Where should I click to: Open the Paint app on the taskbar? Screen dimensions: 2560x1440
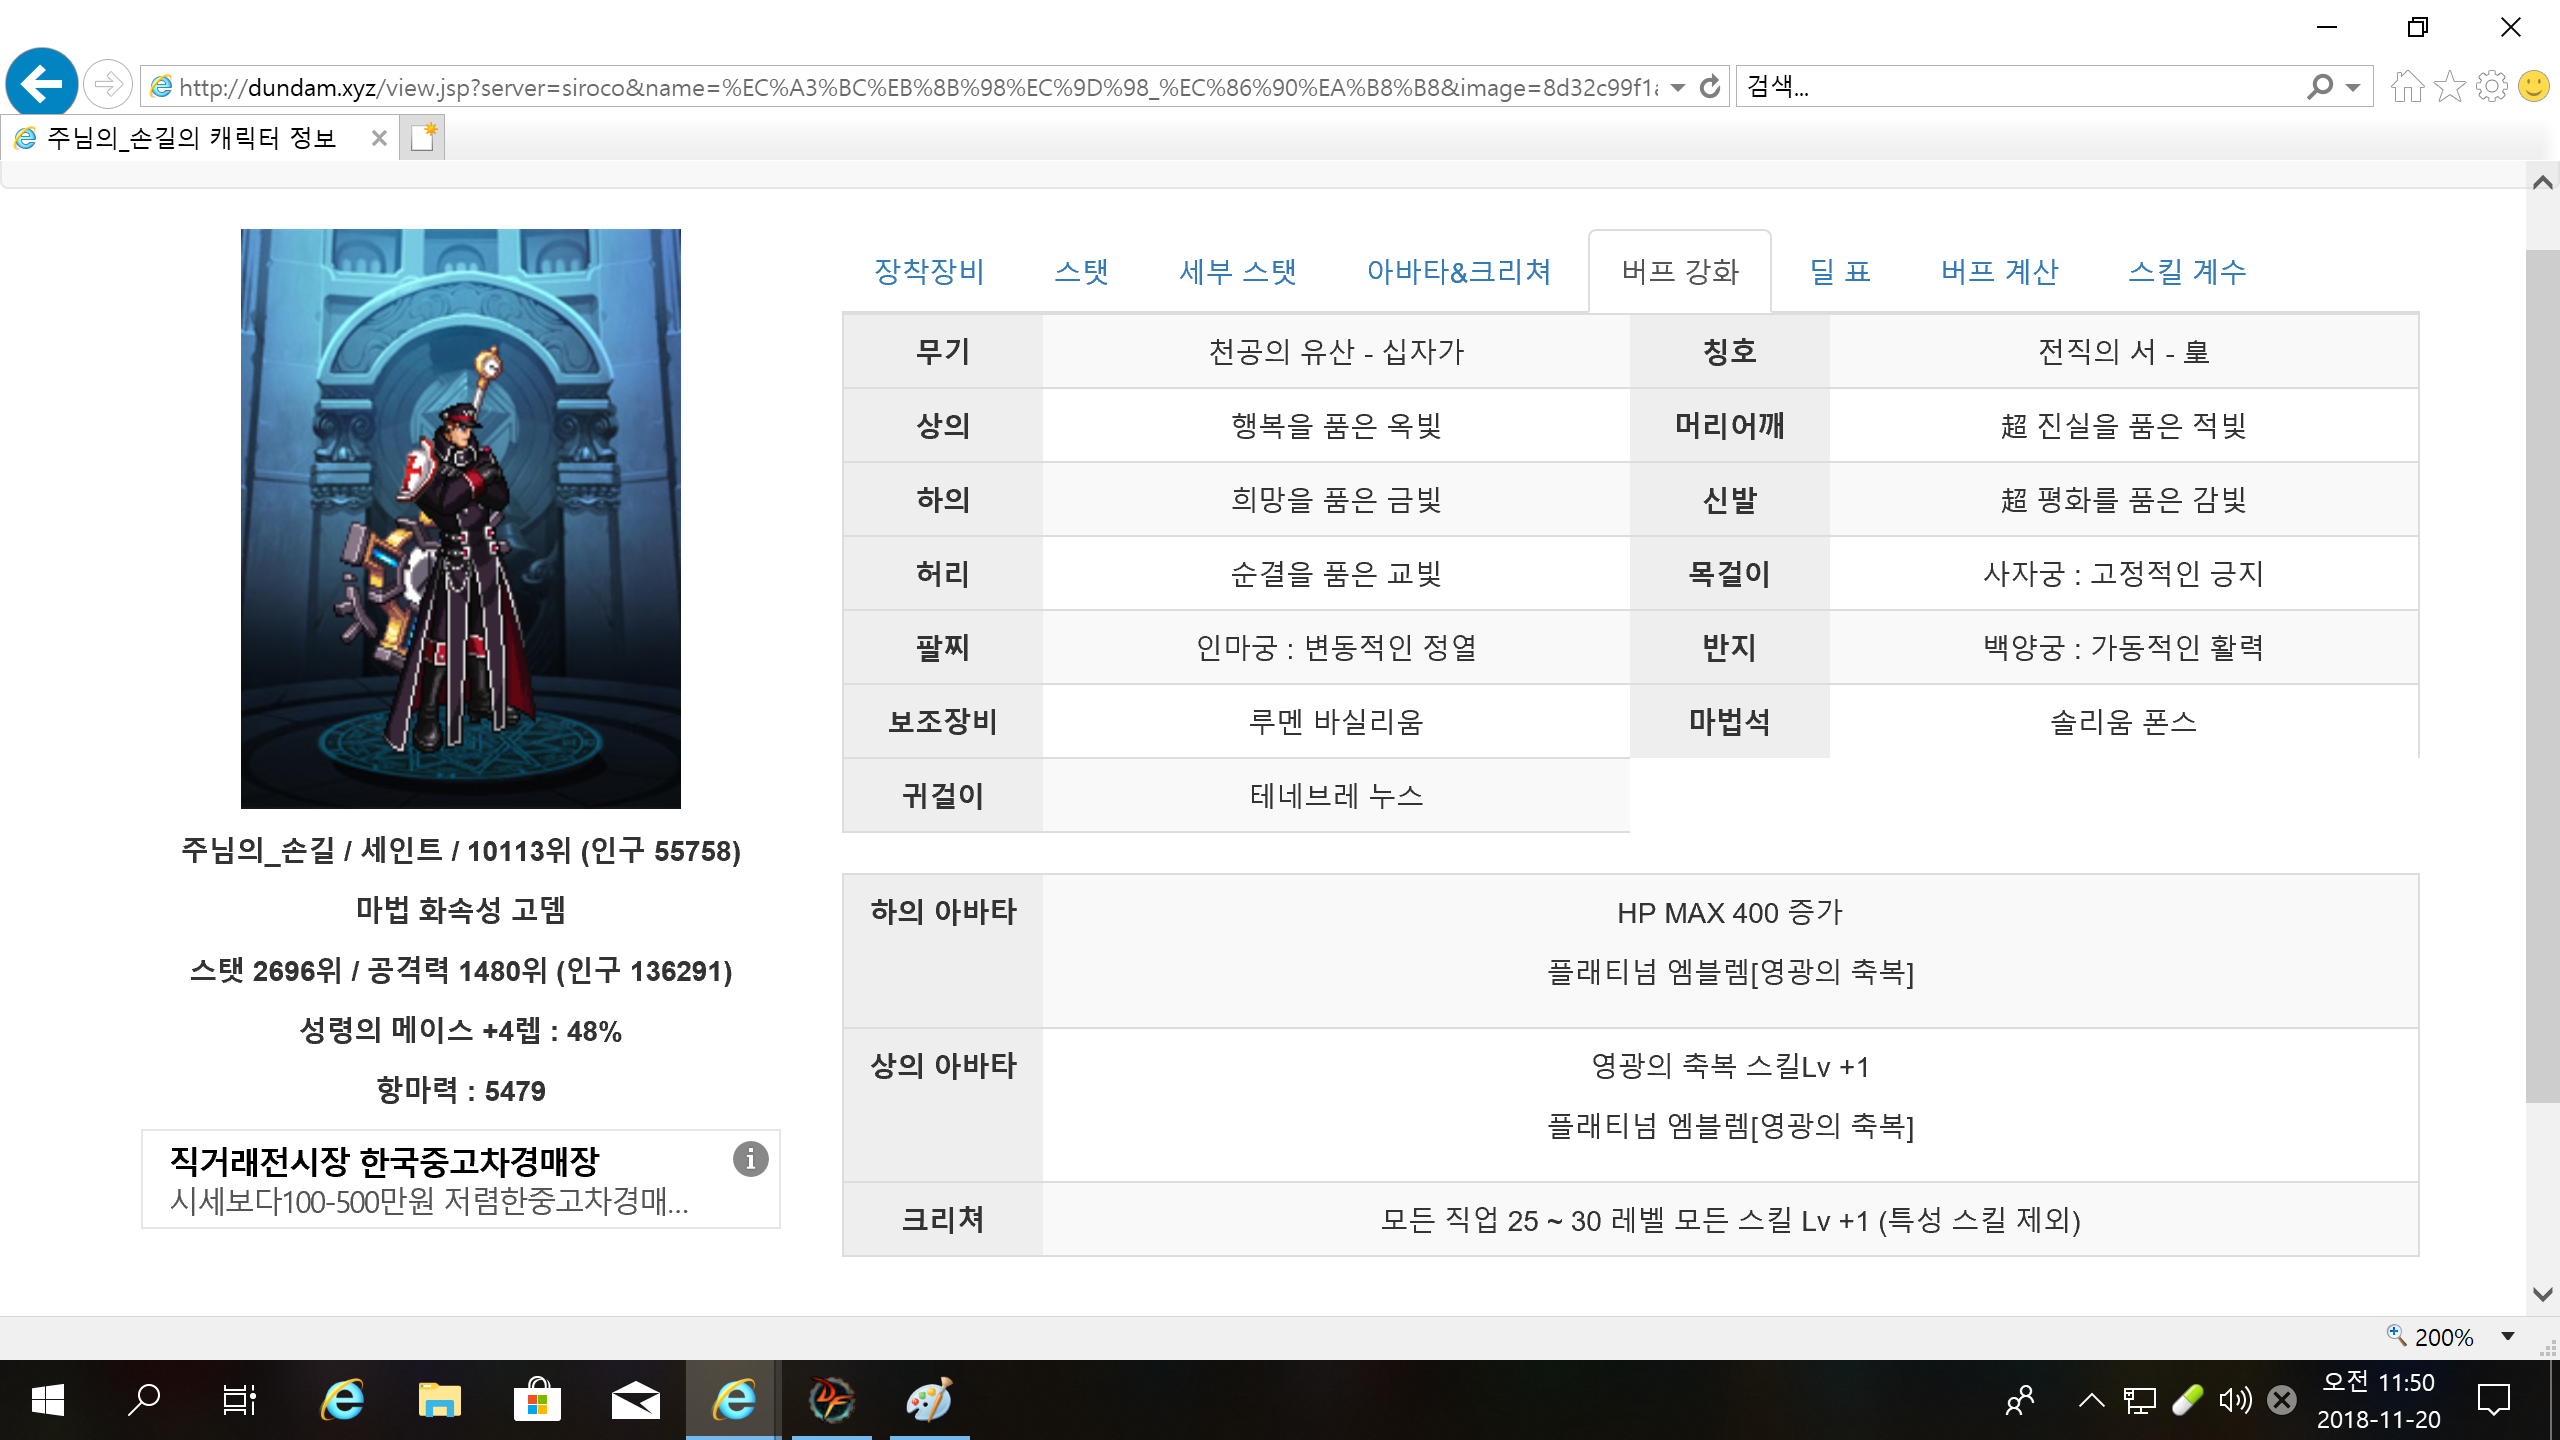(x=929, y=1400)
